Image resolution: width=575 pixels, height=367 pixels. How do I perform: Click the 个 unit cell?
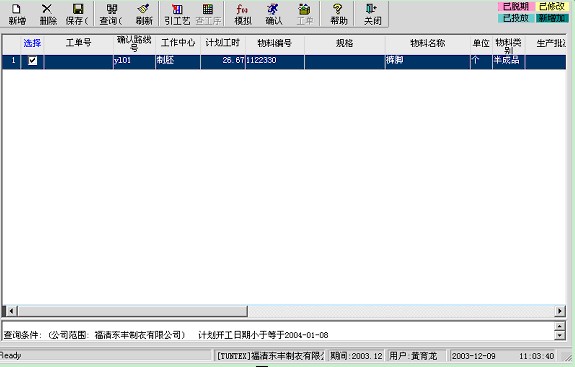tap(481, 61)
